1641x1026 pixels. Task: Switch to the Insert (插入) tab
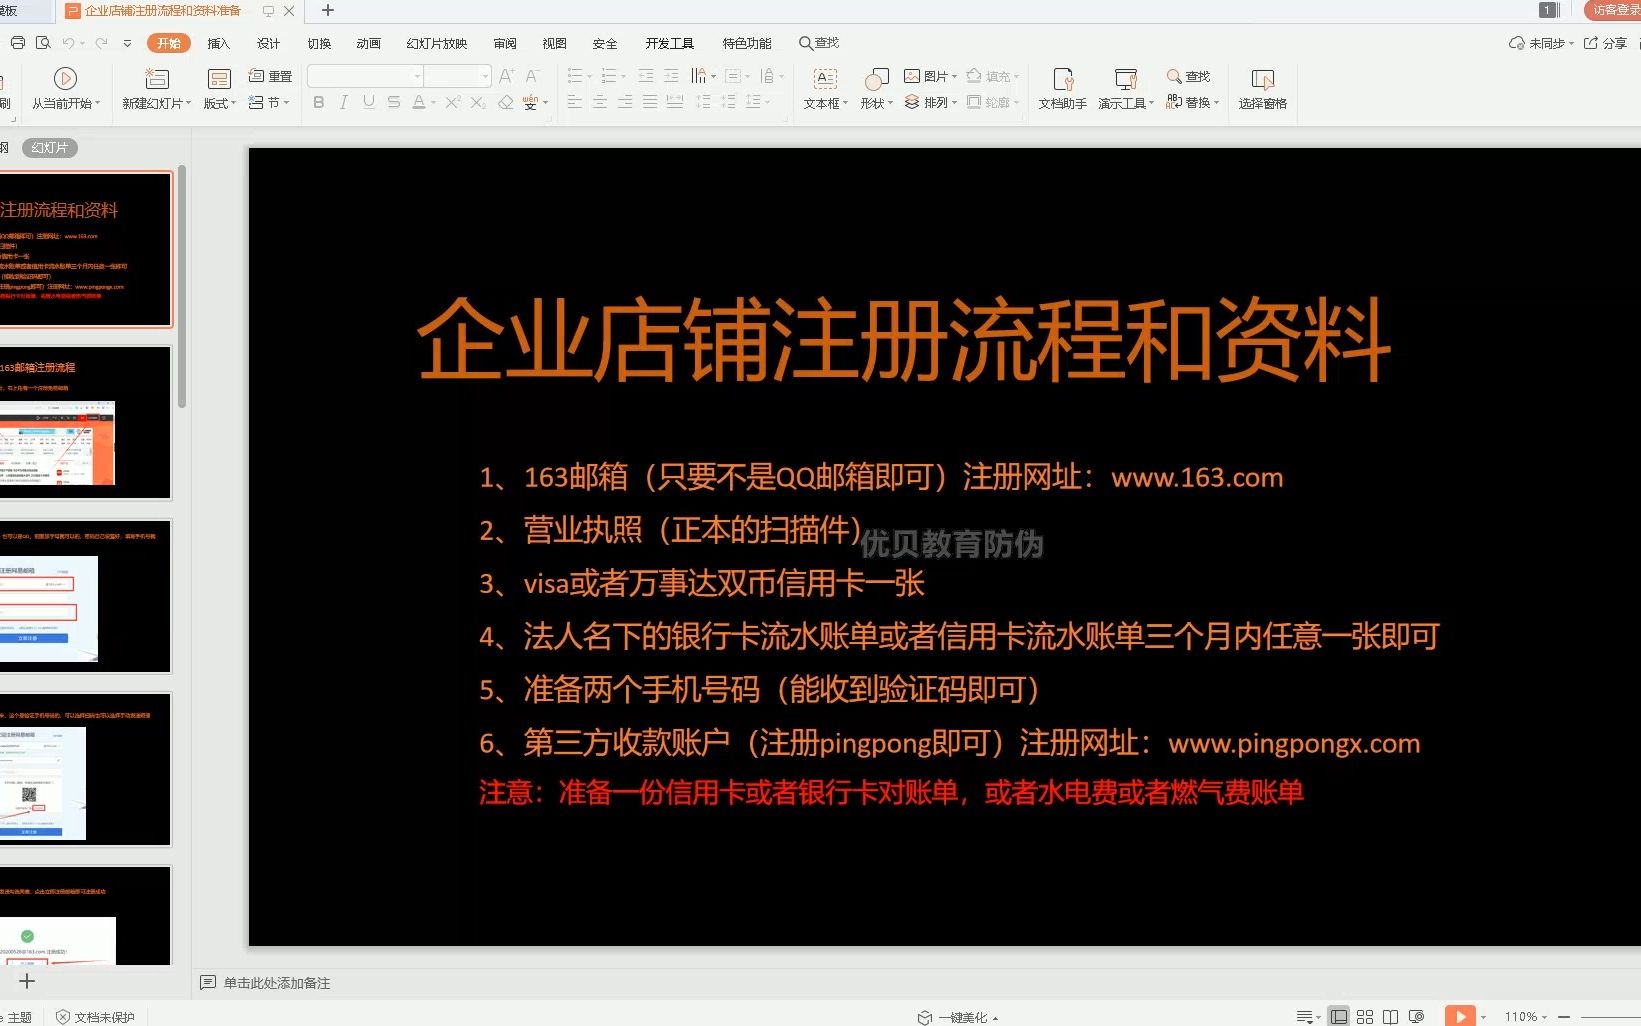pyautogui.click(x=219, y=43)
